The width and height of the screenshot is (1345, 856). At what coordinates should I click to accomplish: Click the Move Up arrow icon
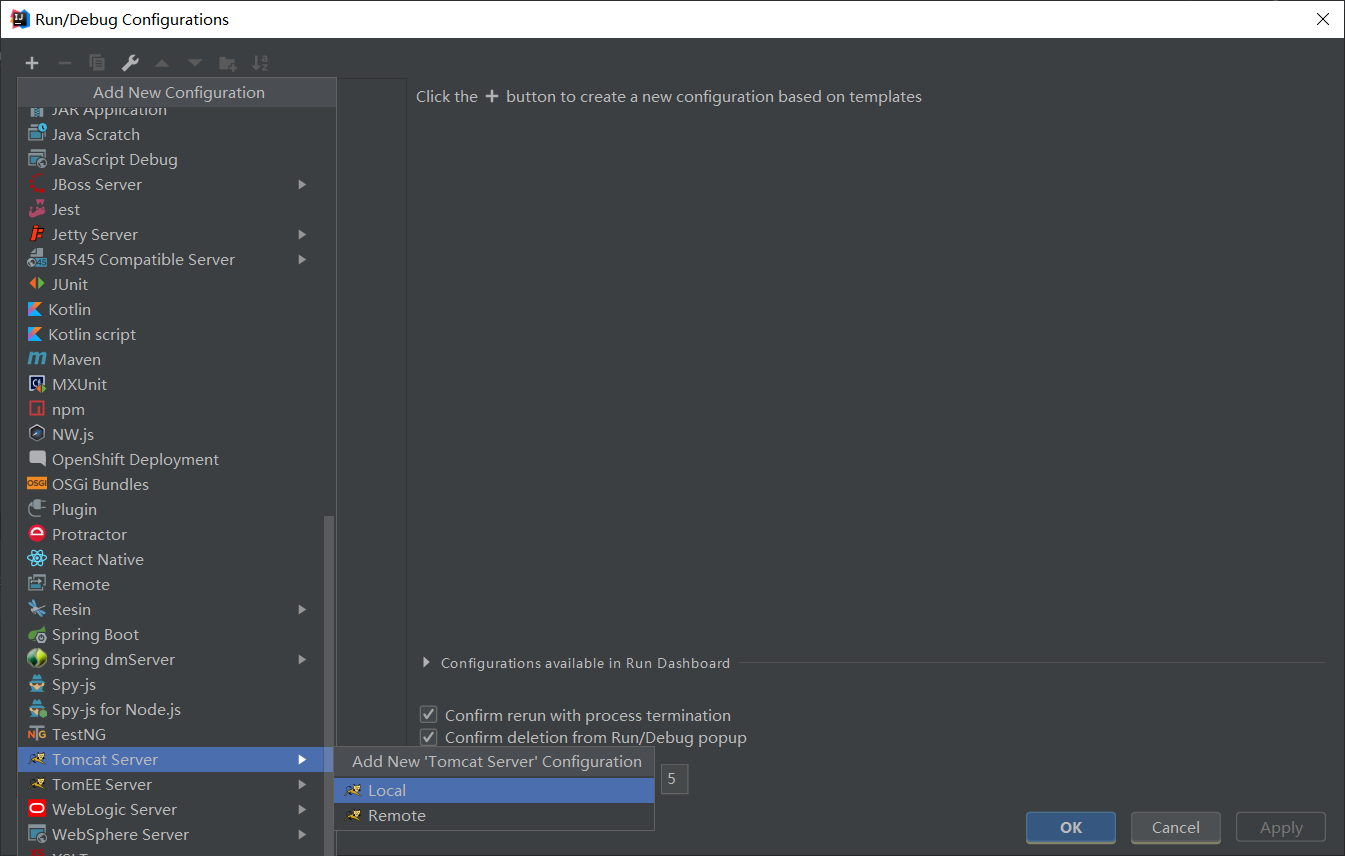coord(162,63)
